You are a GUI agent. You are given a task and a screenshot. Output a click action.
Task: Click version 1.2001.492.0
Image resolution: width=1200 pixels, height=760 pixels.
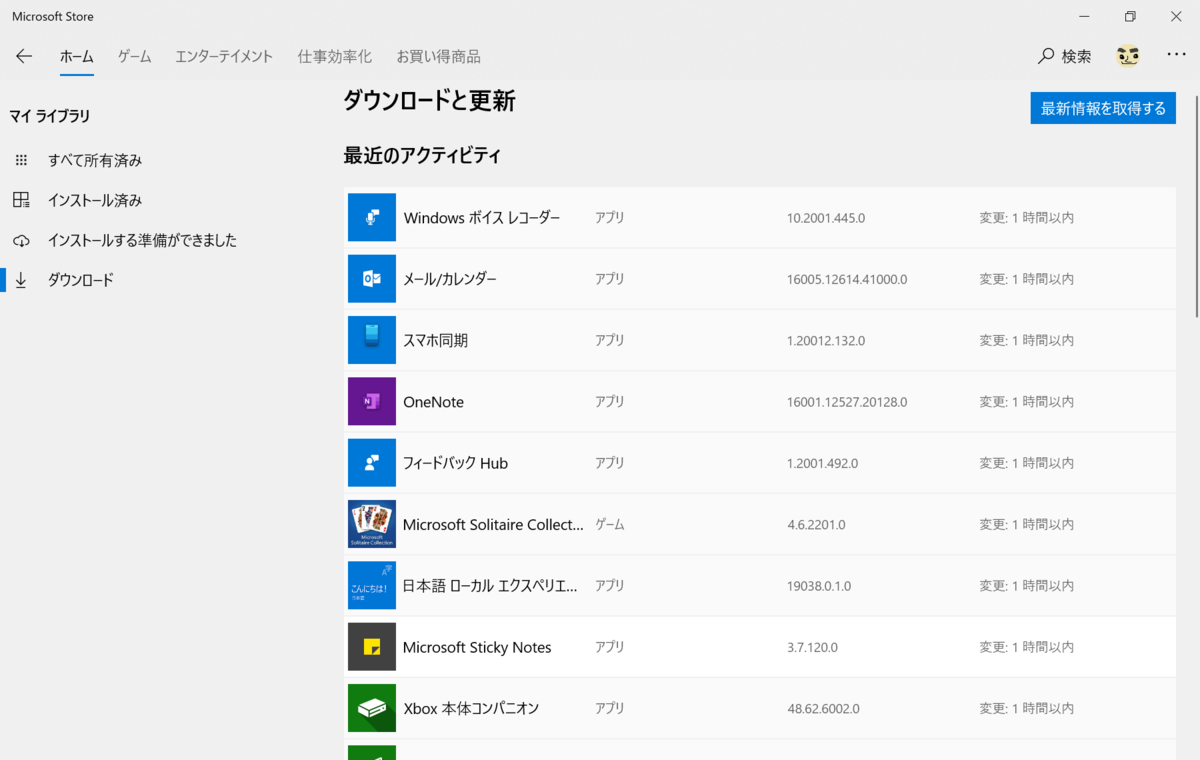click(x=822, y=463)
